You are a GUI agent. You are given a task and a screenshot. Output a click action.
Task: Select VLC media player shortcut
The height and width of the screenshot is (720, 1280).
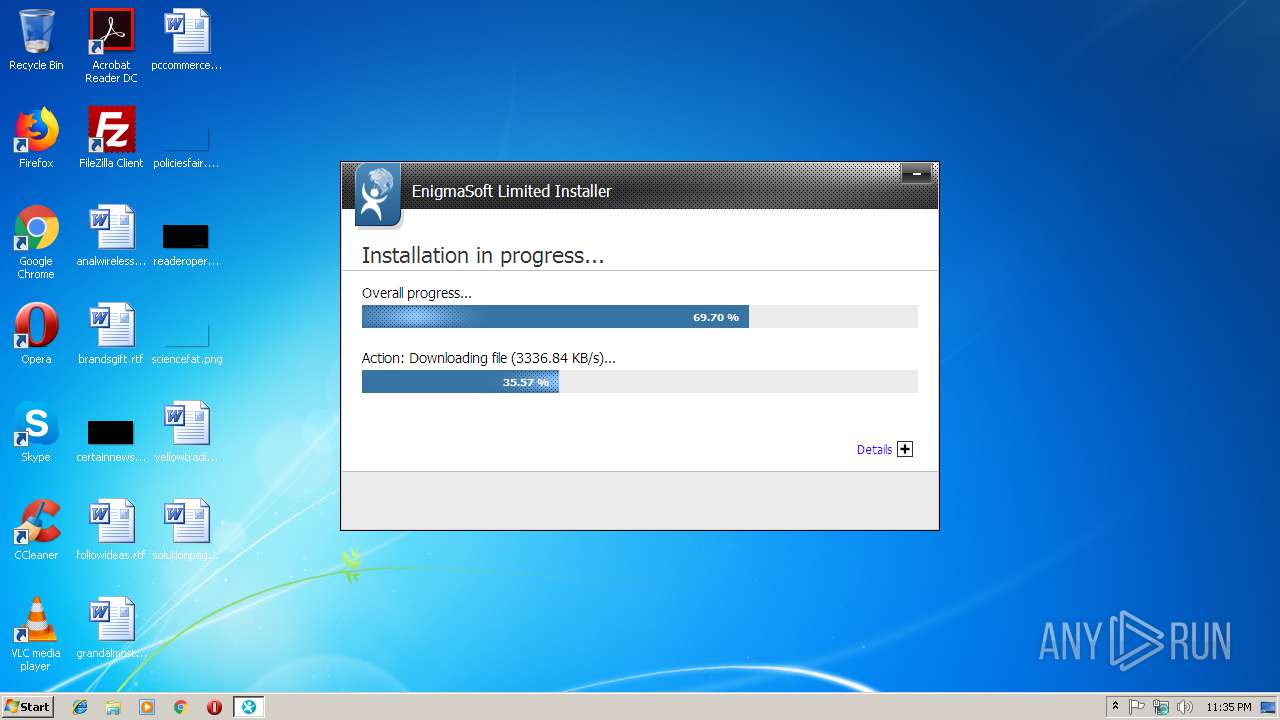coord(36,634)
